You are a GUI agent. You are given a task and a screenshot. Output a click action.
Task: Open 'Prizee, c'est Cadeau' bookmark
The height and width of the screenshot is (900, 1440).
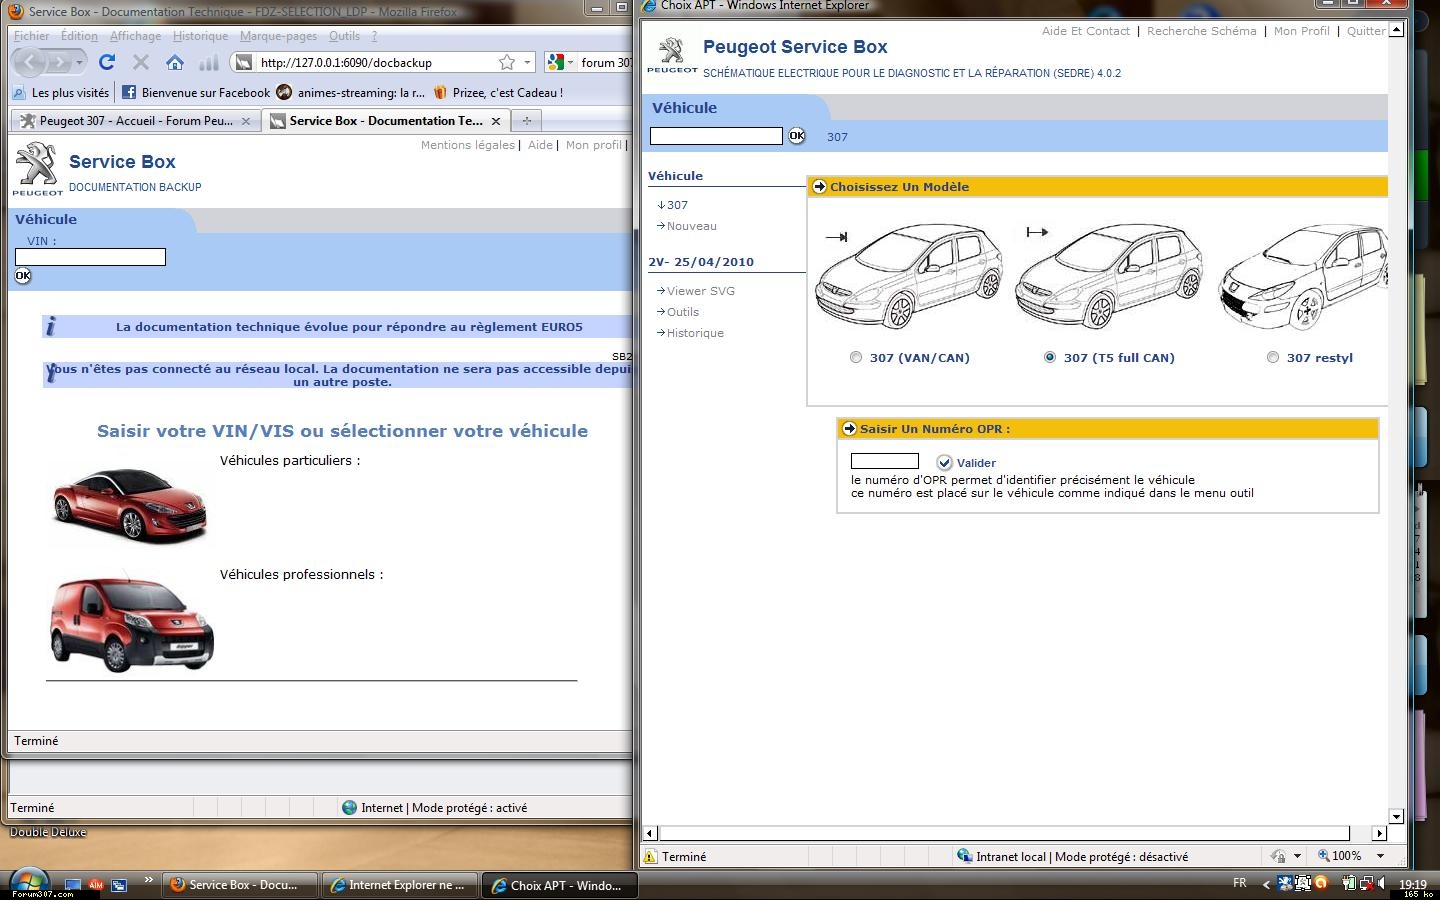pyautogui.click(x=498, y=92)
